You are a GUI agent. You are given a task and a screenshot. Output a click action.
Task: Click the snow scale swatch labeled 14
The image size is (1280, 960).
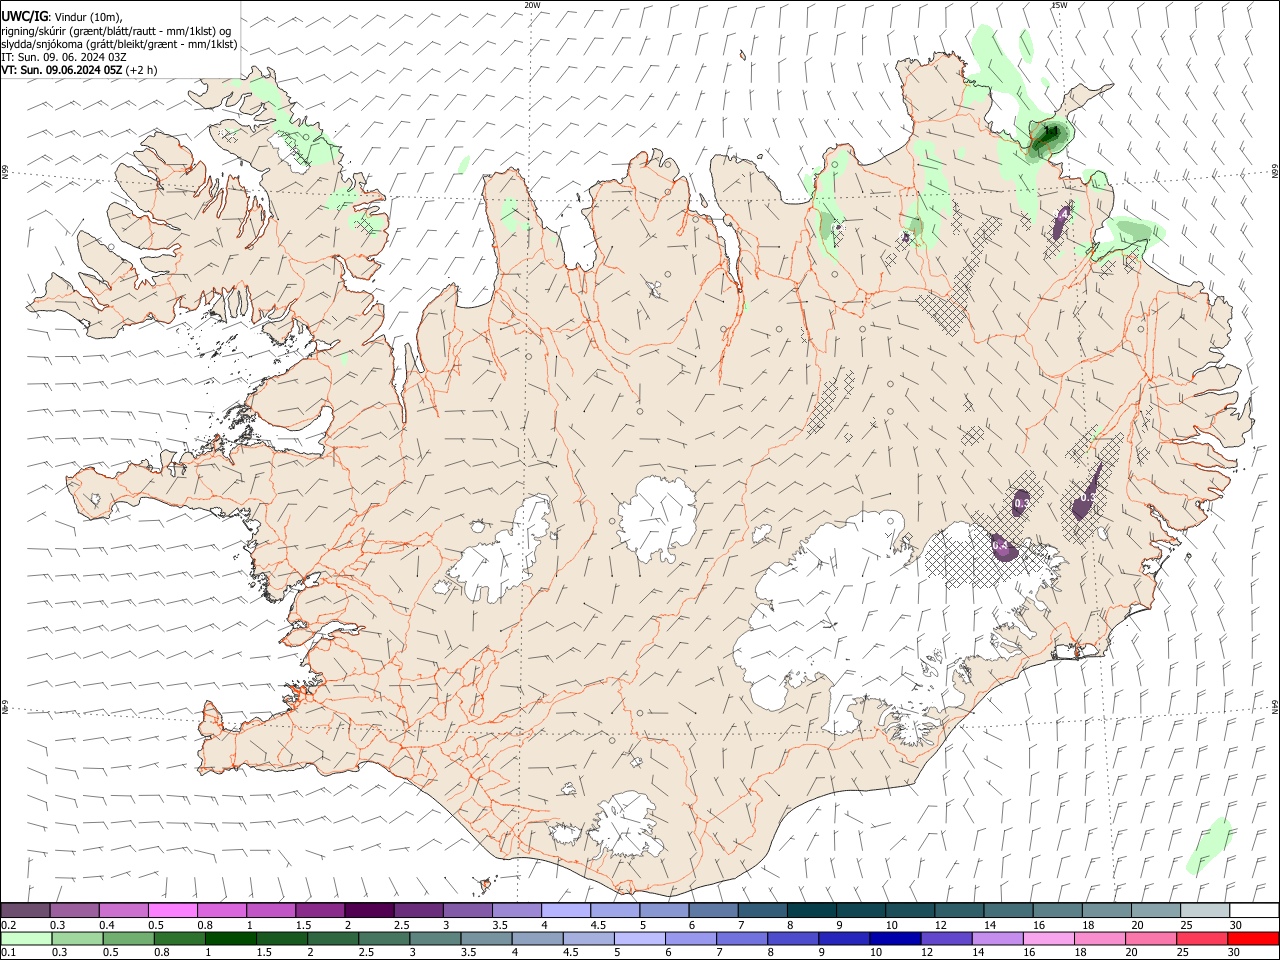click(x=1009, y=910)
